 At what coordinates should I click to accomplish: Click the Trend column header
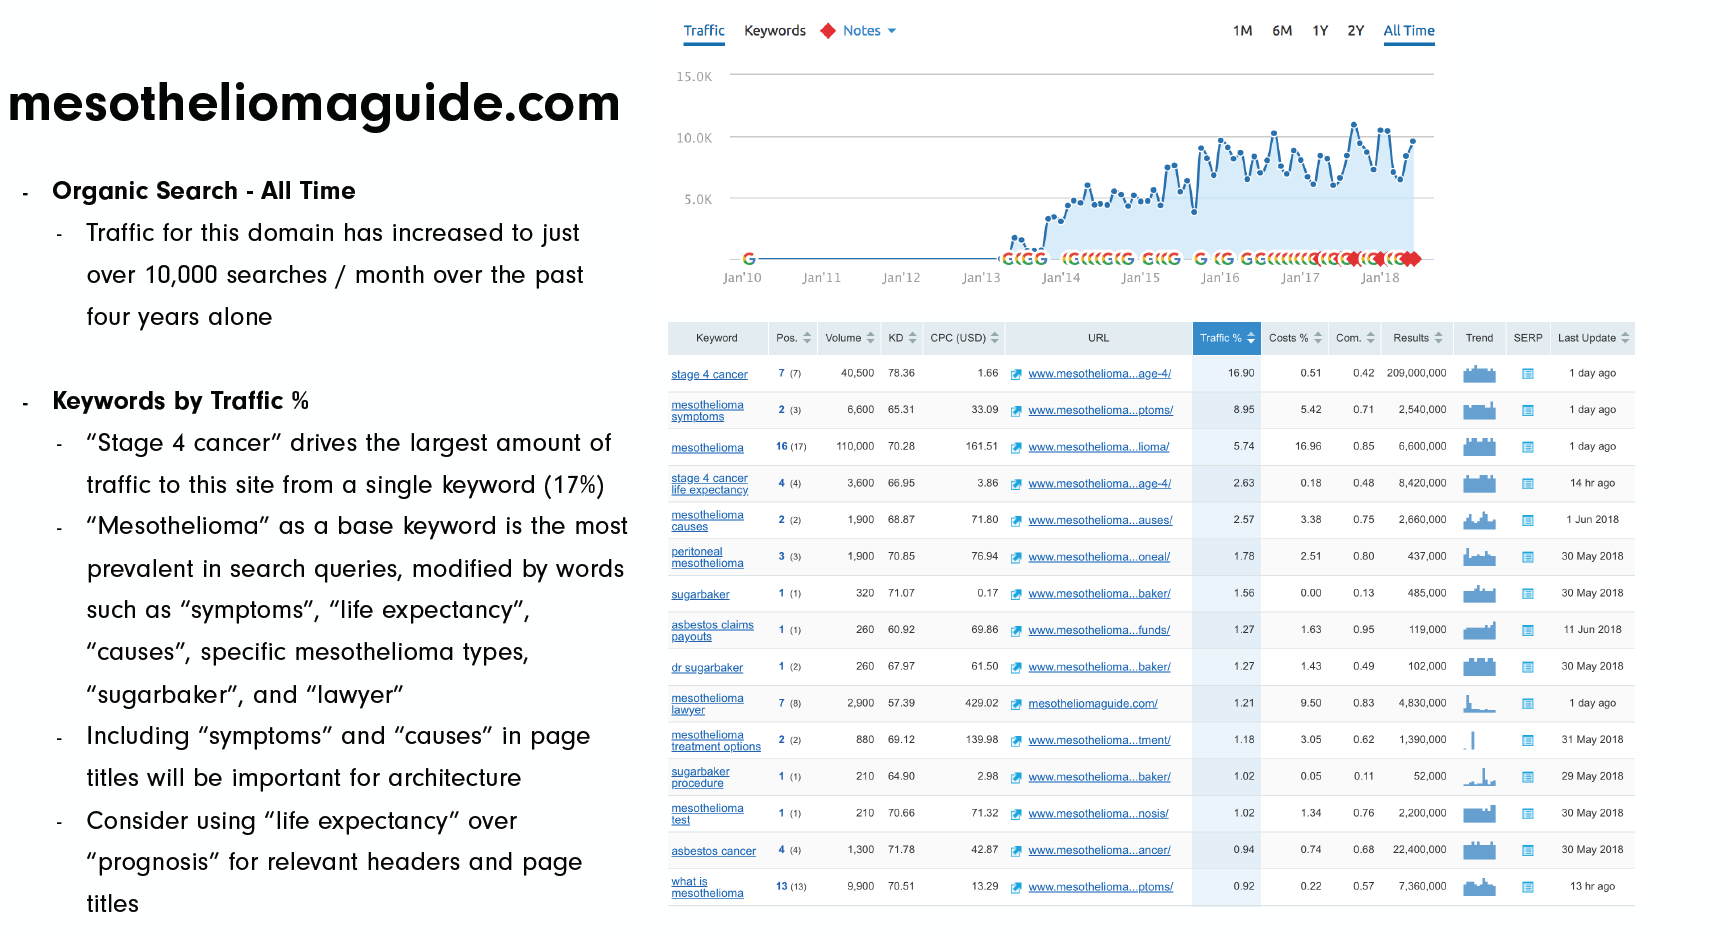coord(1479,338)
